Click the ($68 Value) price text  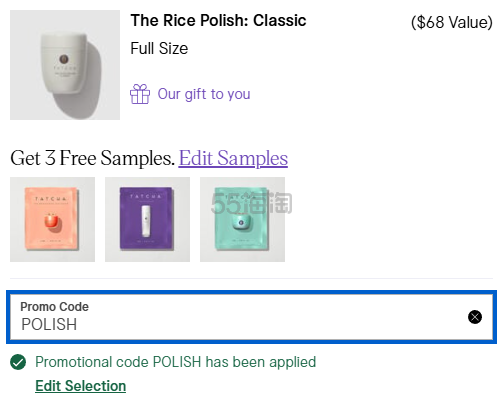point(452,22)
